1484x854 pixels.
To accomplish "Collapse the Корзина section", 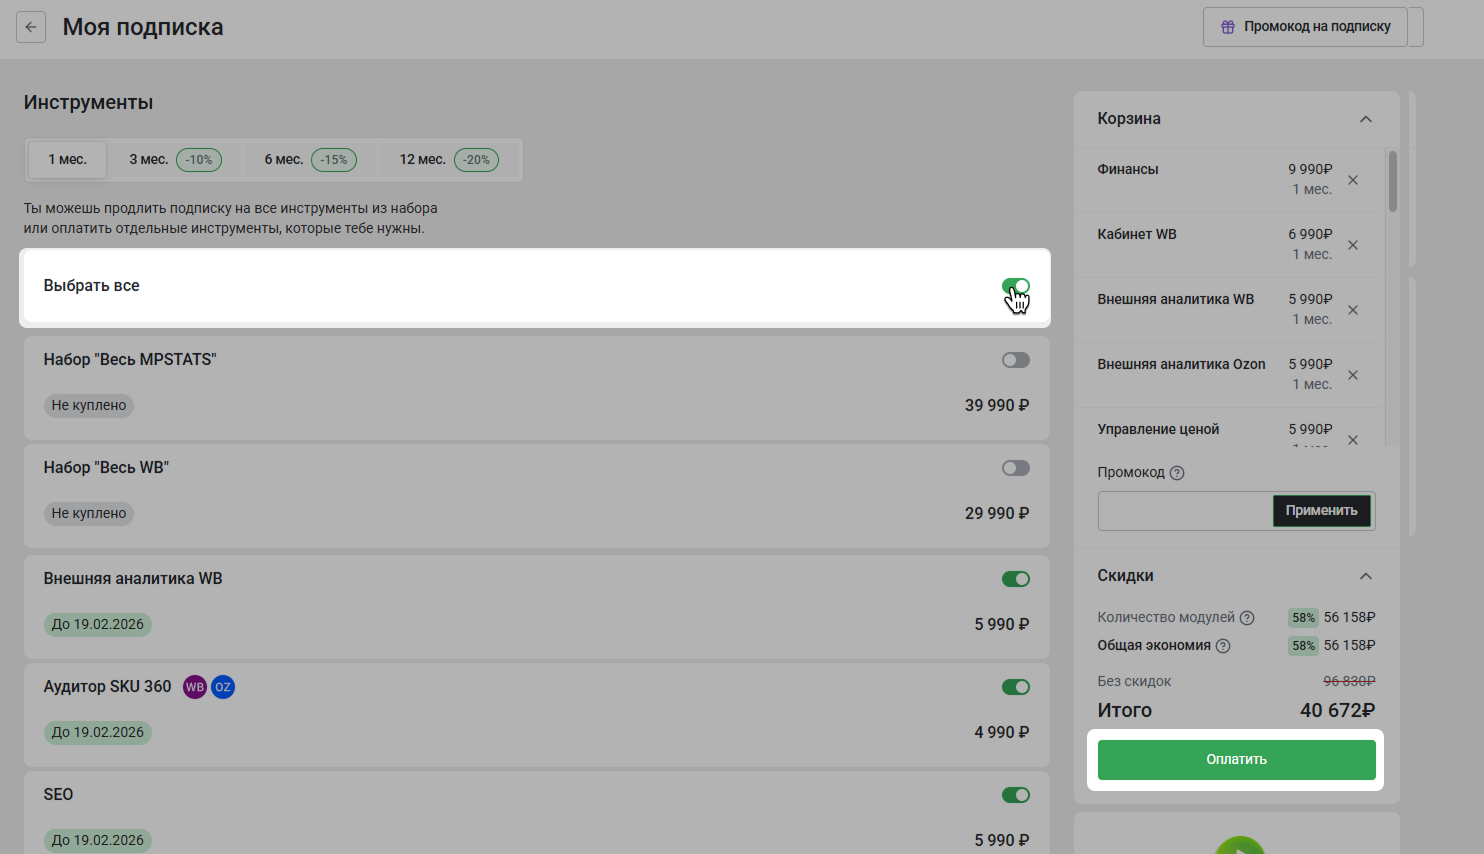I will (1365, 119).
